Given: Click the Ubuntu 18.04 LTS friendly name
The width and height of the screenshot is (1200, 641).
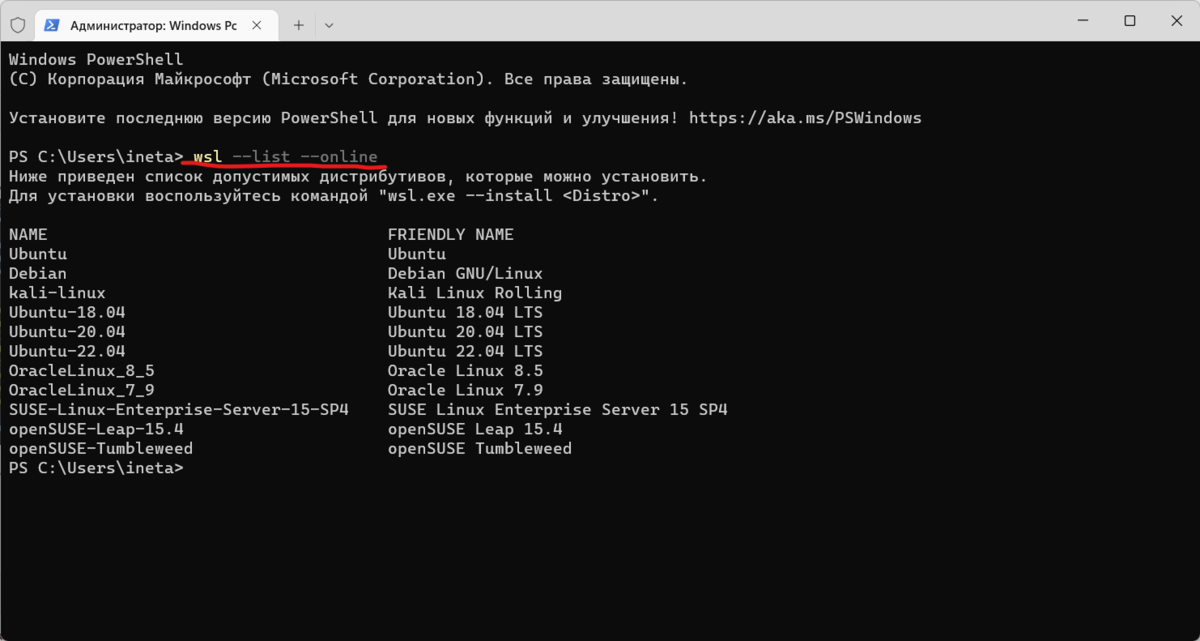Looking at the screenshot, I should tap(465, 312).
